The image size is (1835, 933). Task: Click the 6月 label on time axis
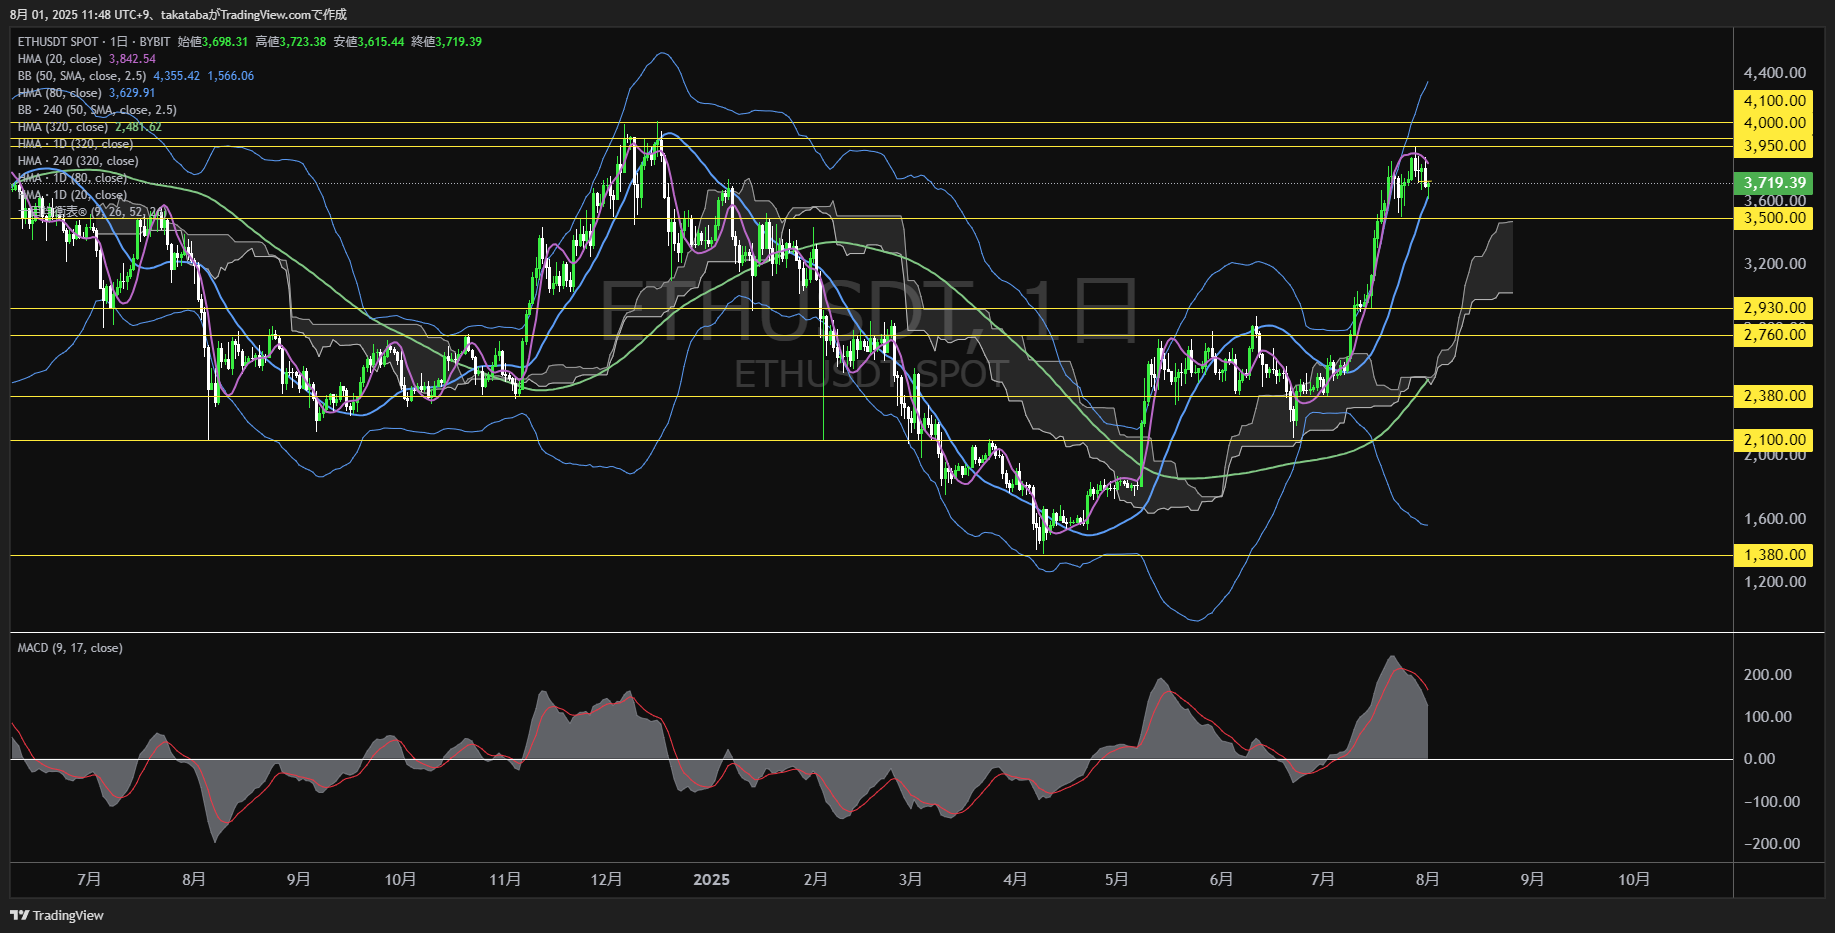click(1221, 880)
